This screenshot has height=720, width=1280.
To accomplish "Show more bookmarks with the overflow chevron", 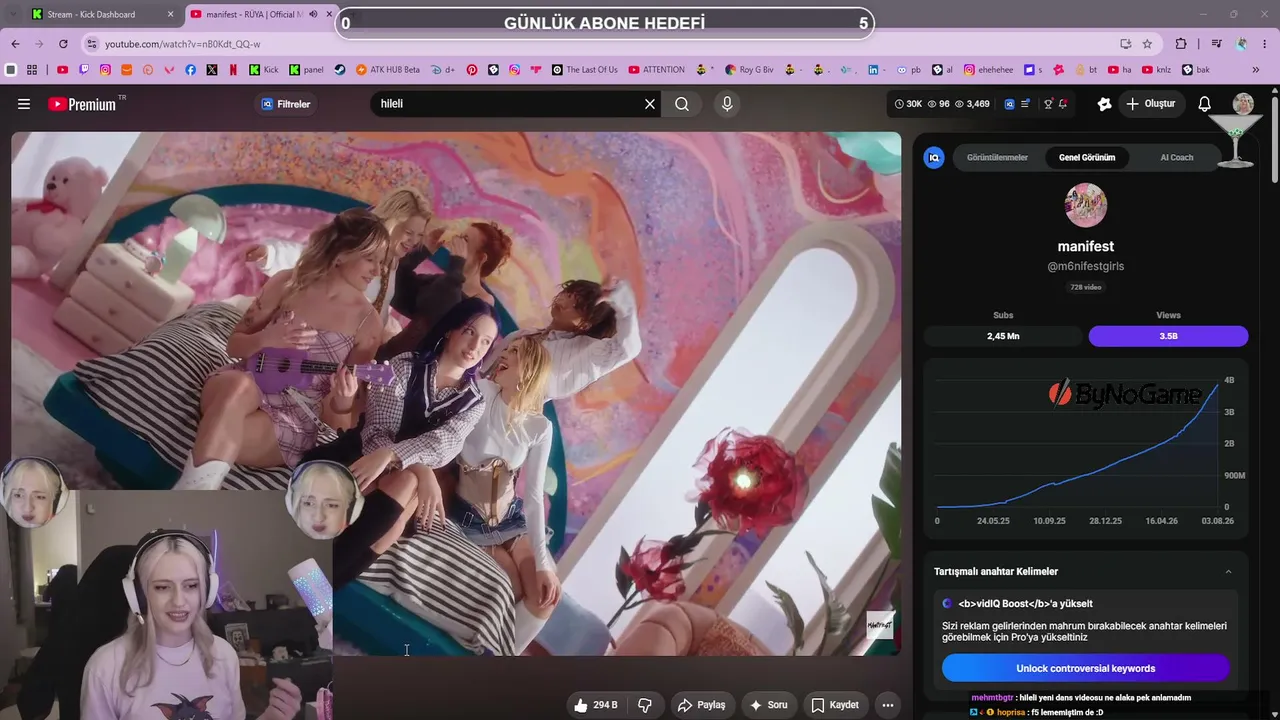I will [1256, 70].
